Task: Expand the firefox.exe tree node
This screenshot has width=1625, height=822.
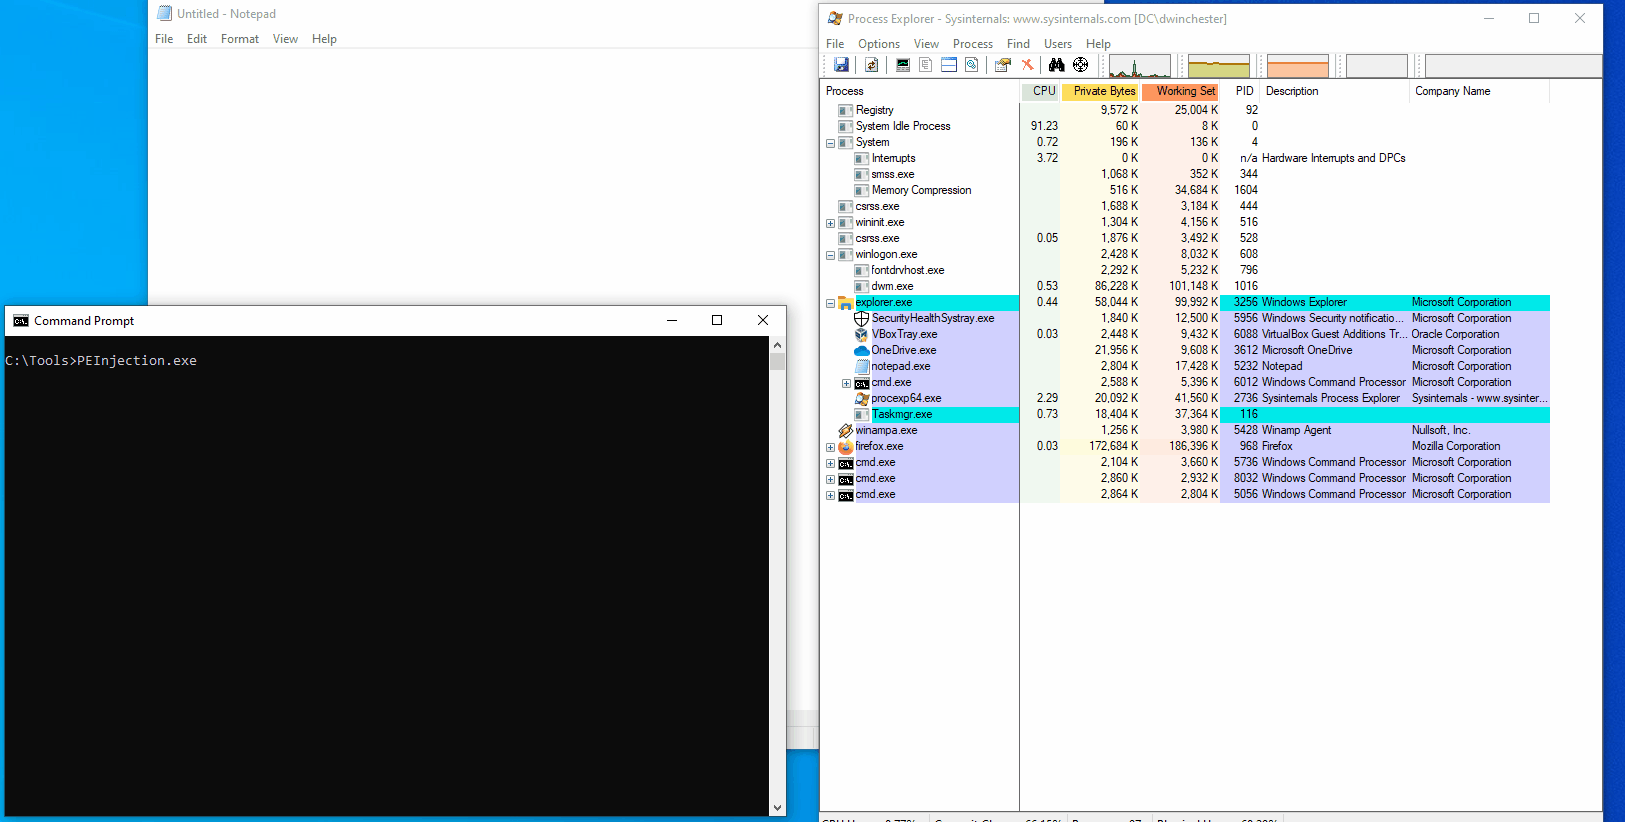Action: click(830, 447)
